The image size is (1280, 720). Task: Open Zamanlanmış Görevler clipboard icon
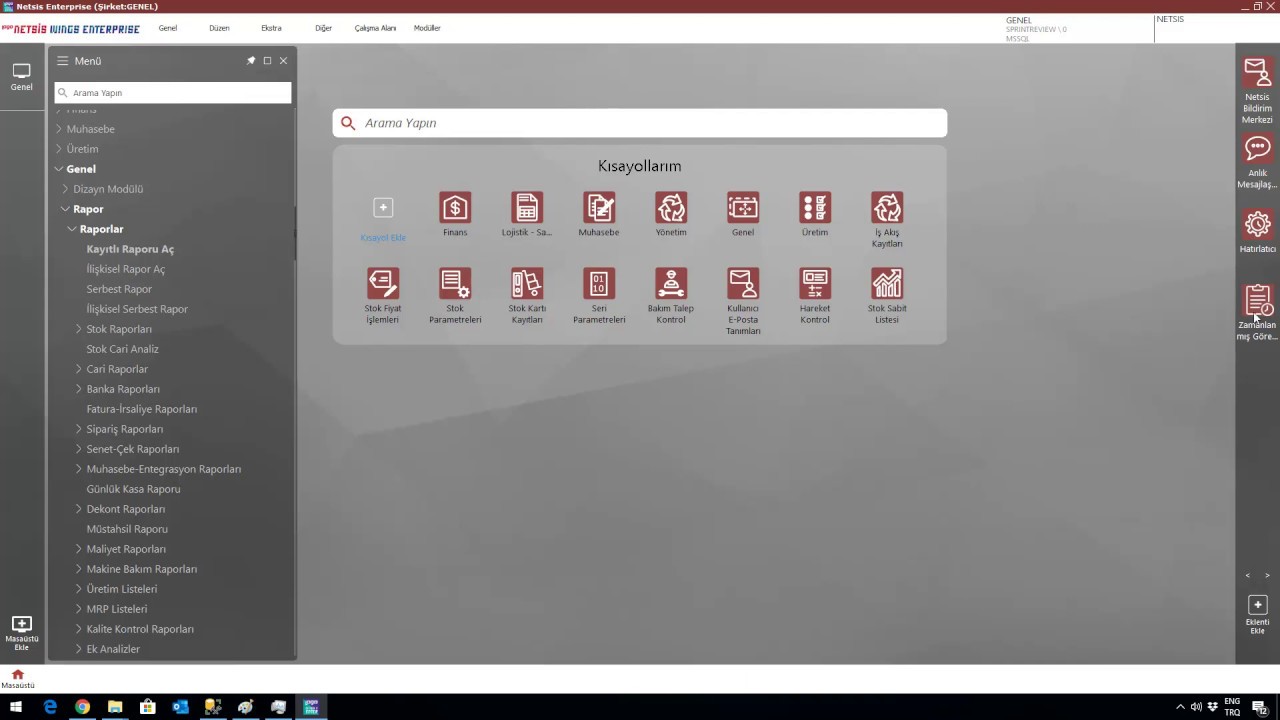click(1257, 301)
